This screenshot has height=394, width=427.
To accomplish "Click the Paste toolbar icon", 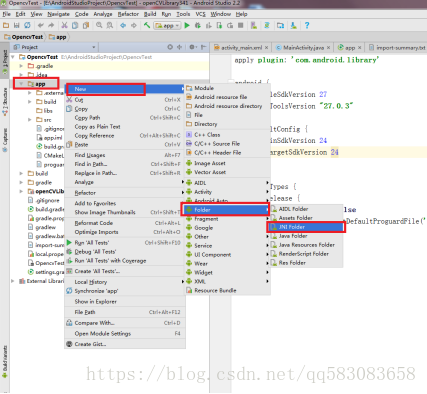I will coord(86,25).
